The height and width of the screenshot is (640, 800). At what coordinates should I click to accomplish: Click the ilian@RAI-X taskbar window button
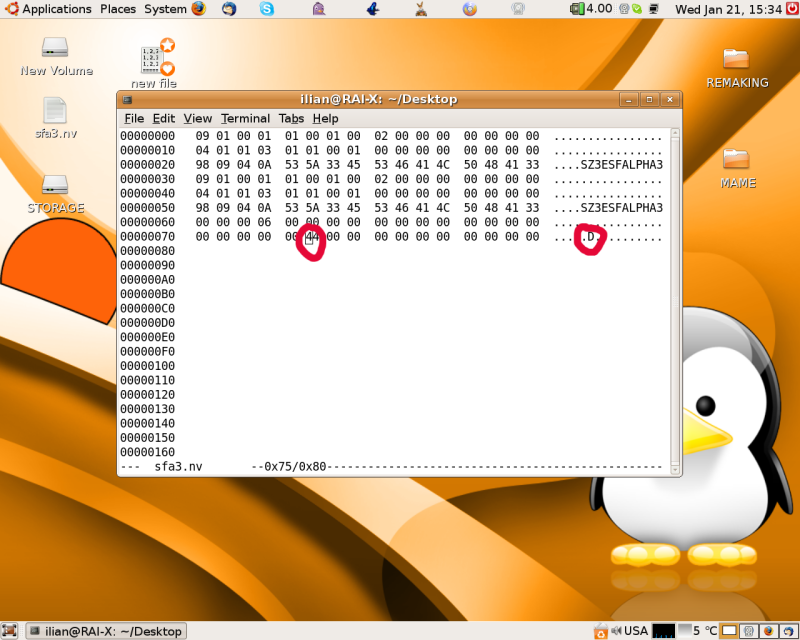[x=106, y=631]
